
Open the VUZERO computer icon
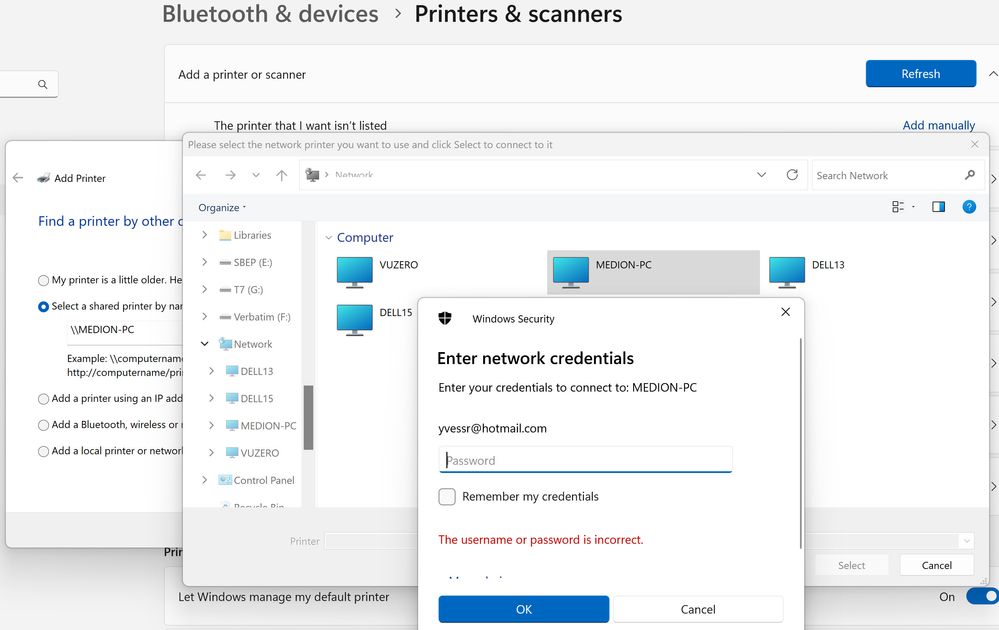click(354, 271)
